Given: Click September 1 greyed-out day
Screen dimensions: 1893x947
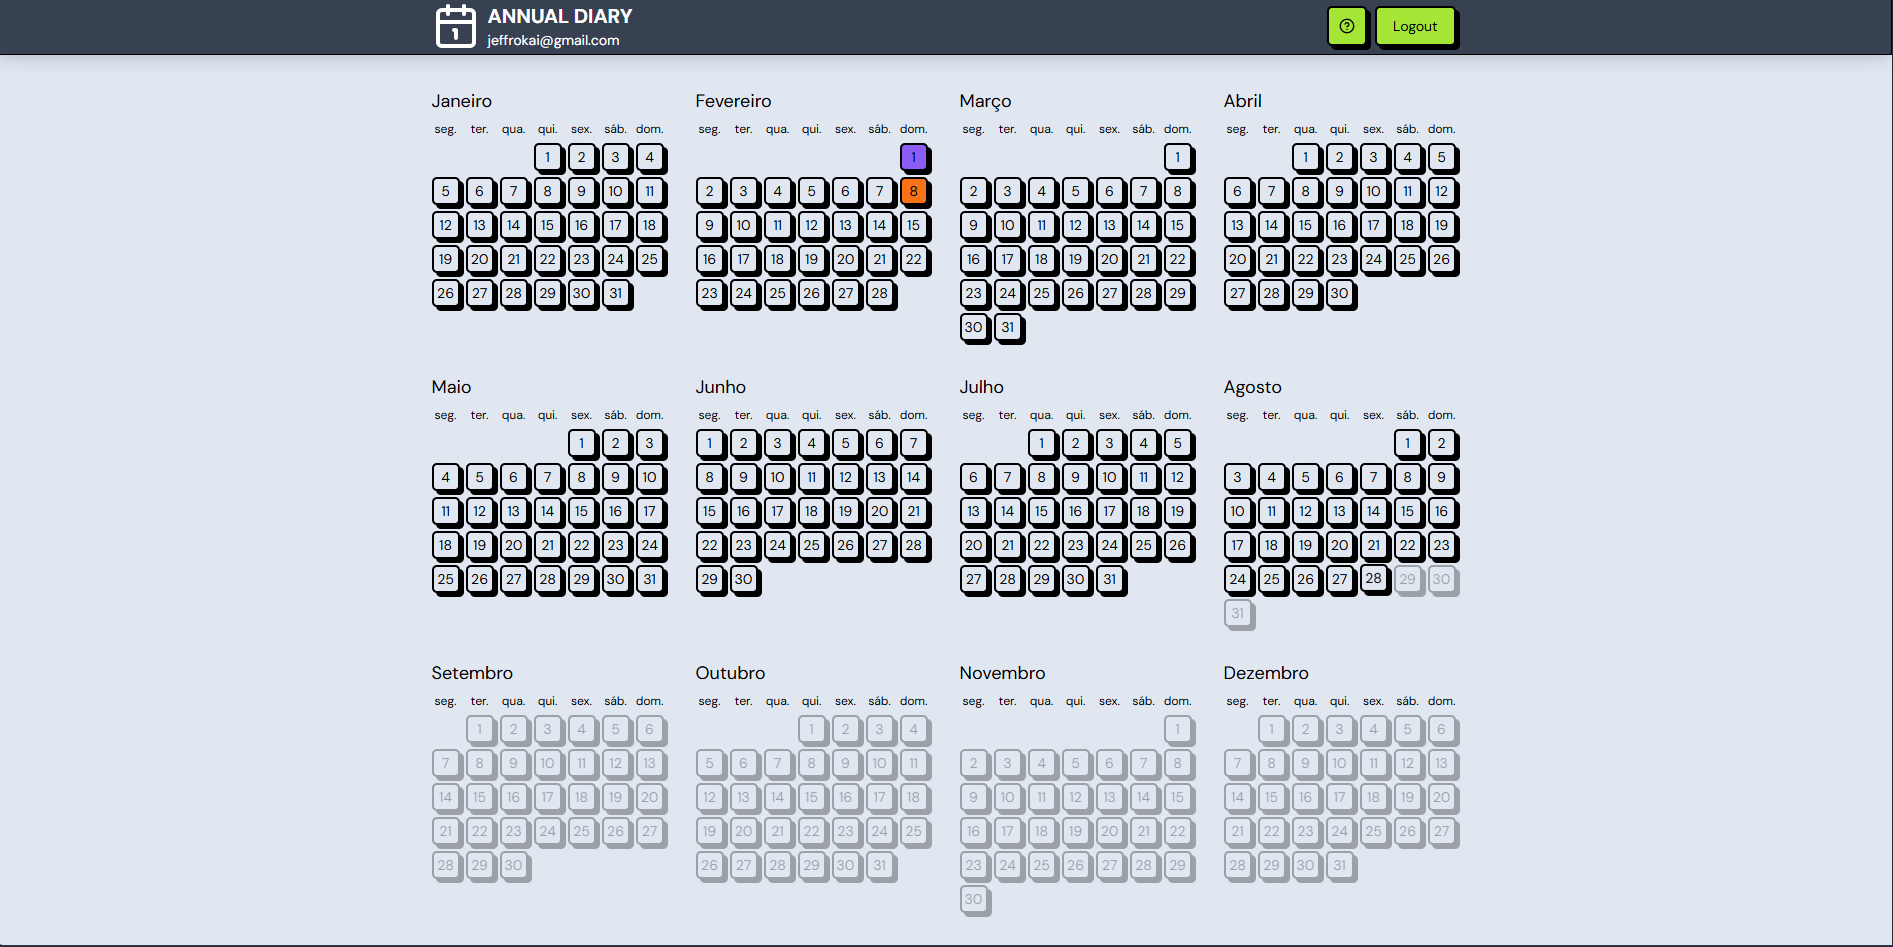Looking at the screenshot, I should (x=479, y=729).
